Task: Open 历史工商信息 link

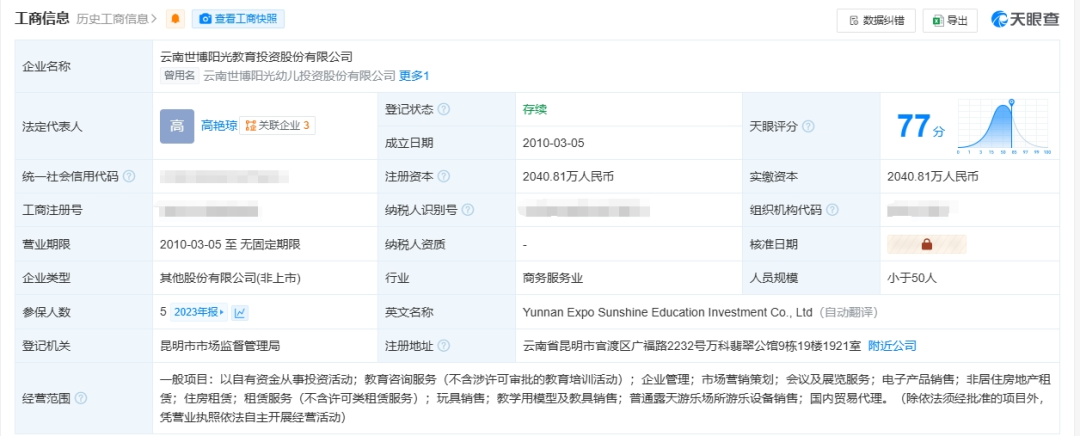Action: pos(116,19)
